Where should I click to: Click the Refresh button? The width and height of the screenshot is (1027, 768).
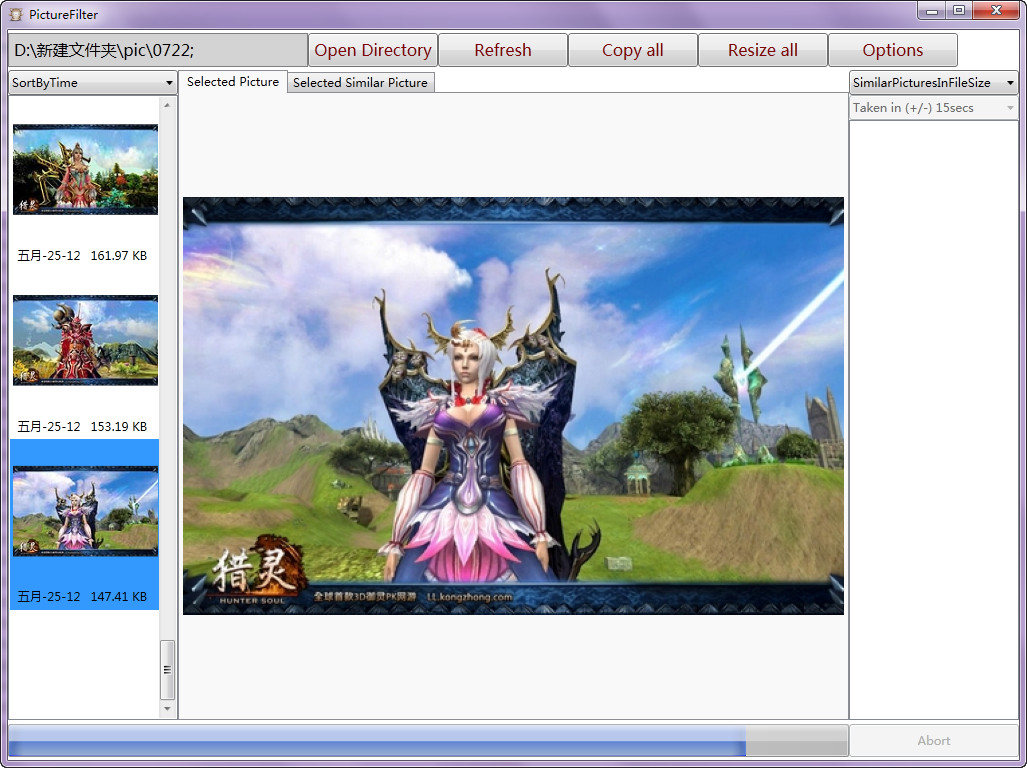click(502, 50)
